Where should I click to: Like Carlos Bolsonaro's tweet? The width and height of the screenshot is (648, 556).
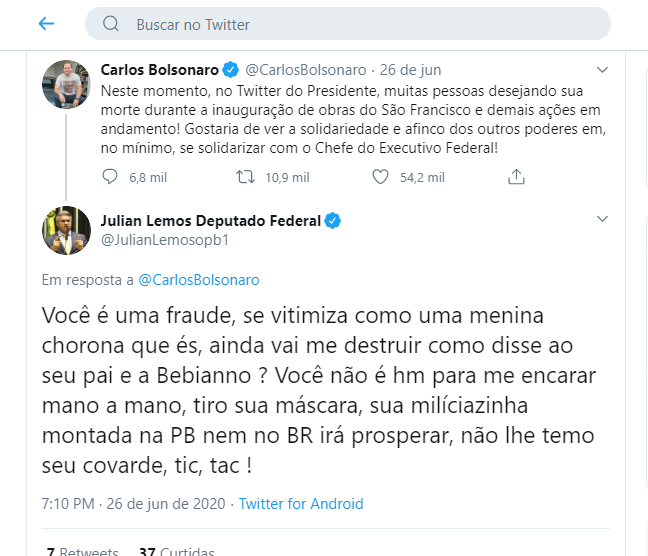[379, 177]
